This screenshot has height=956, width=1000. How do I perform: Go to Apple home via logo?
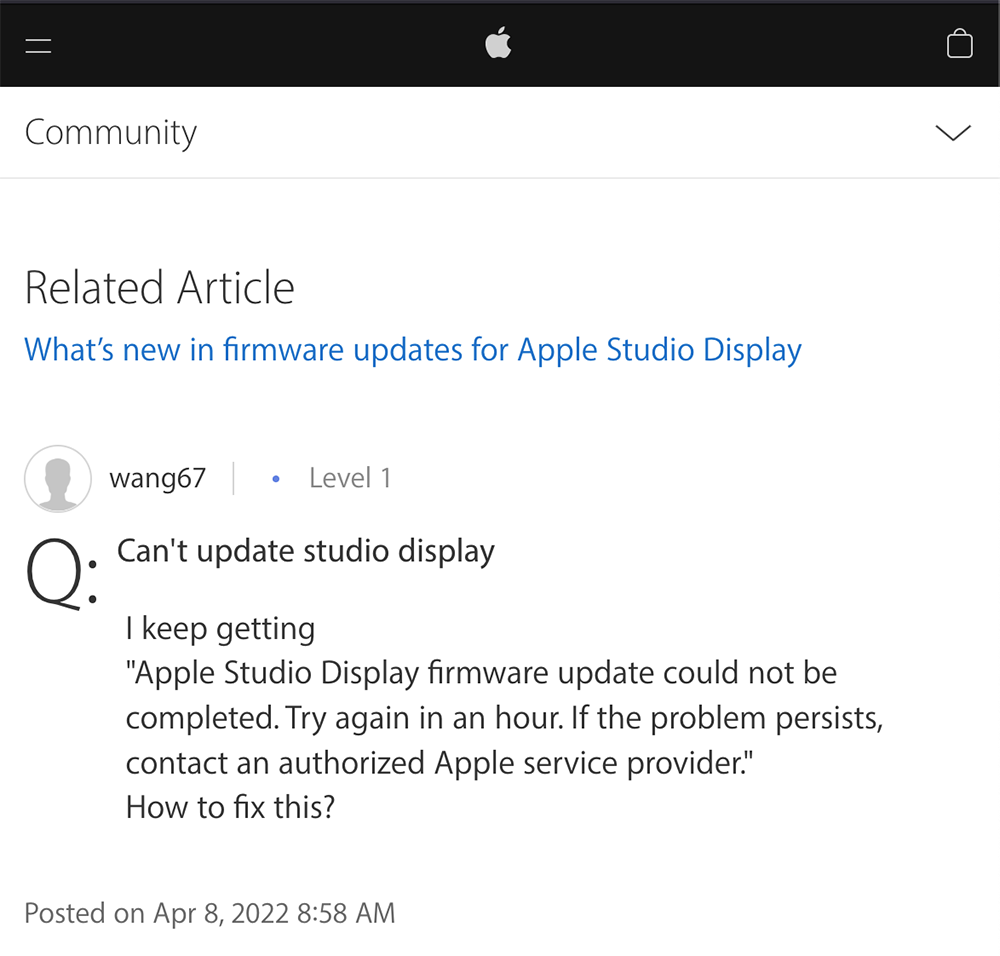pos(498,43)
